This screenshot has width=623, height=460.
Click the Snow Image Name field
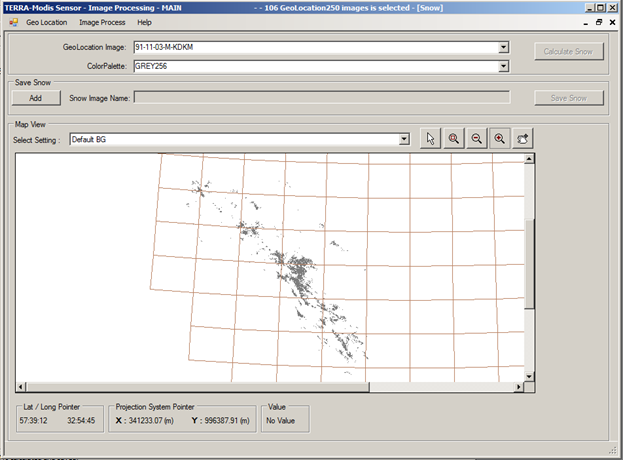coord(321,98)
